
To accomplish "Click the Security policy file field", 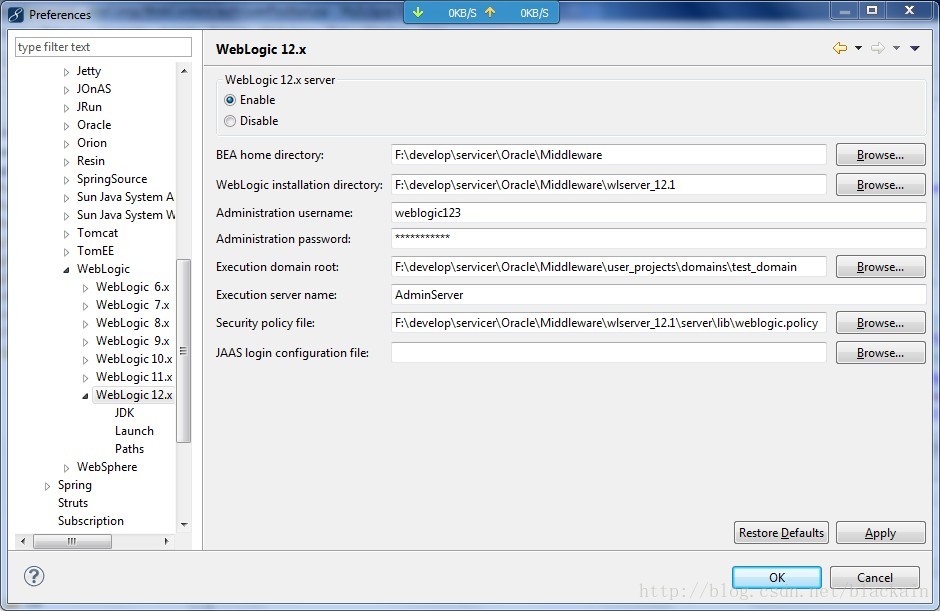I will click(x=608, y=323).
